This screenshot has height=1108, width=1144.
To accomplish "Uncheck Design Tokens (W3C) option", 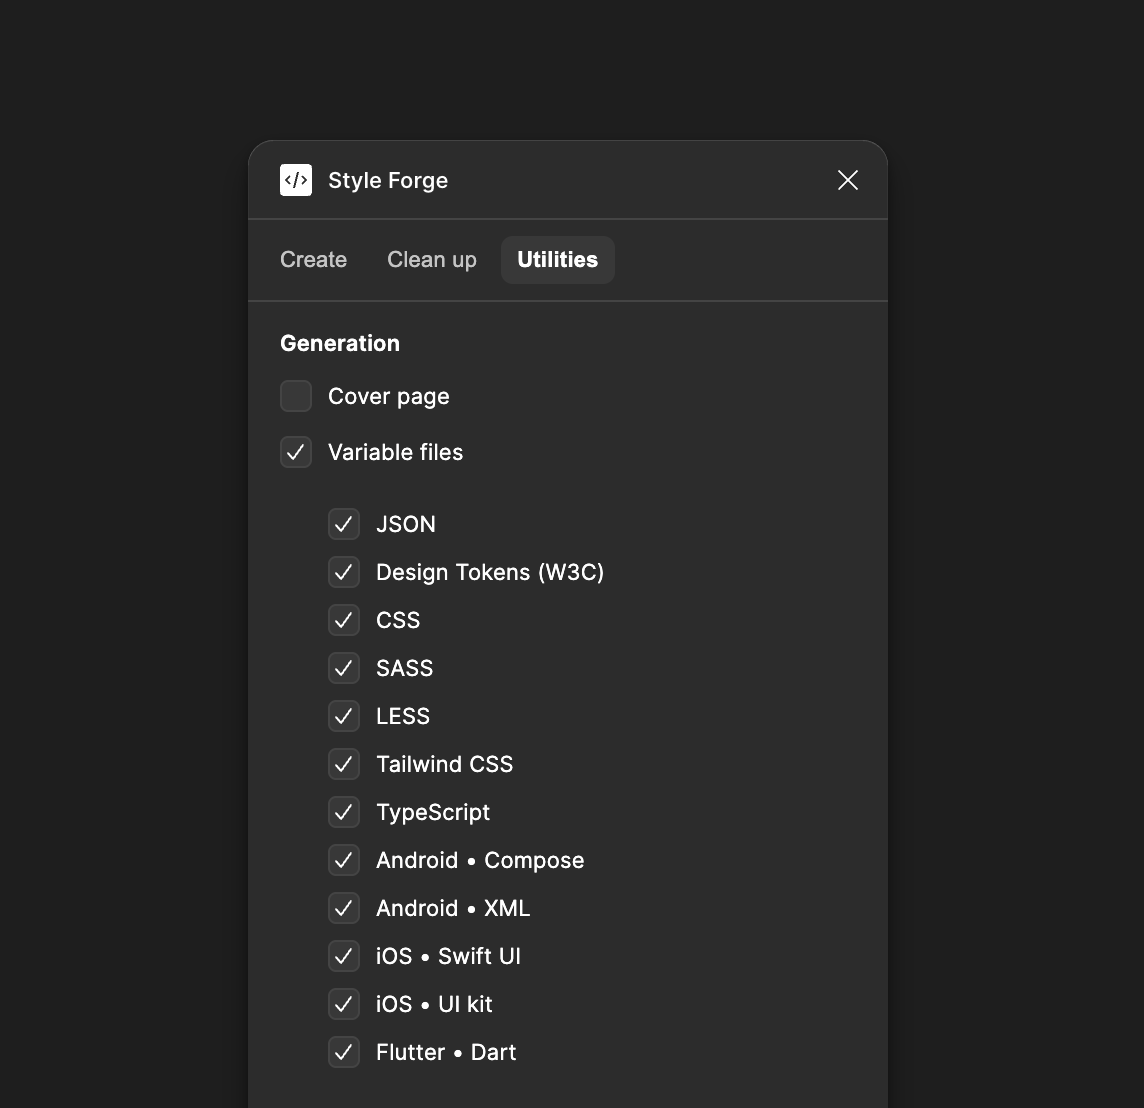I will 344,573.
